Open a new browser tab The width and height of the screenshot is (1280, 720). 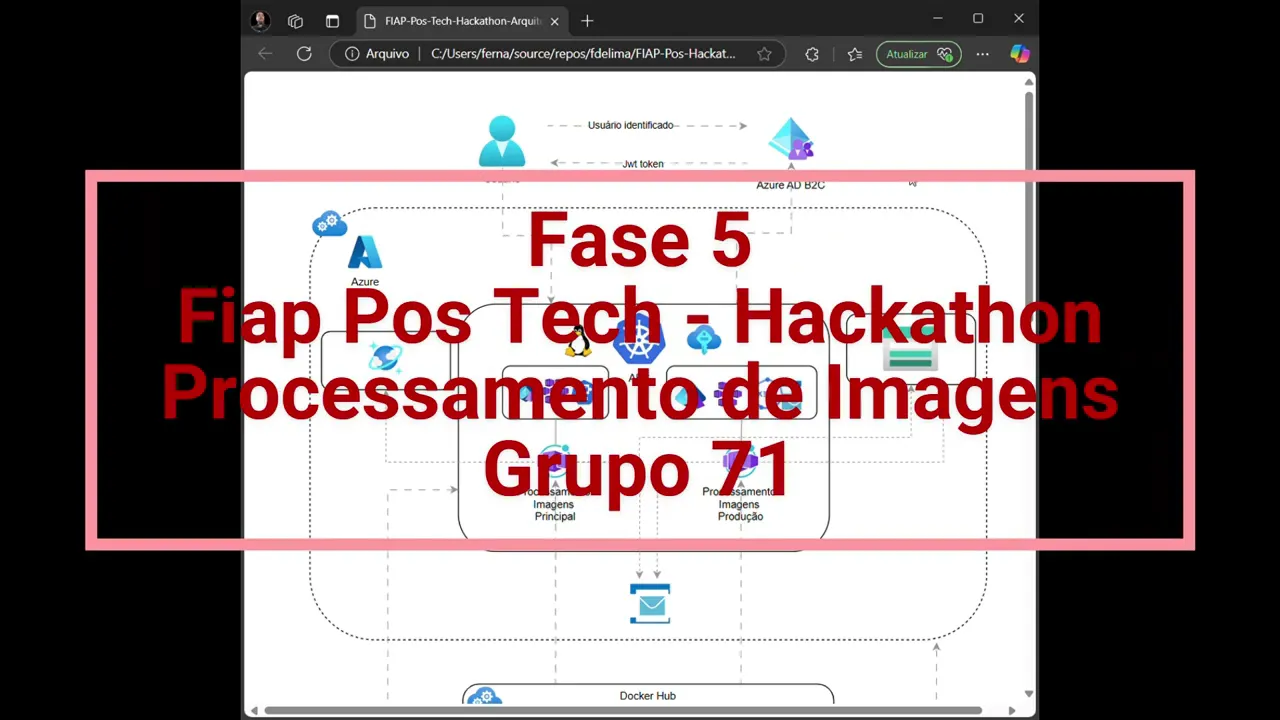point(587,20)
